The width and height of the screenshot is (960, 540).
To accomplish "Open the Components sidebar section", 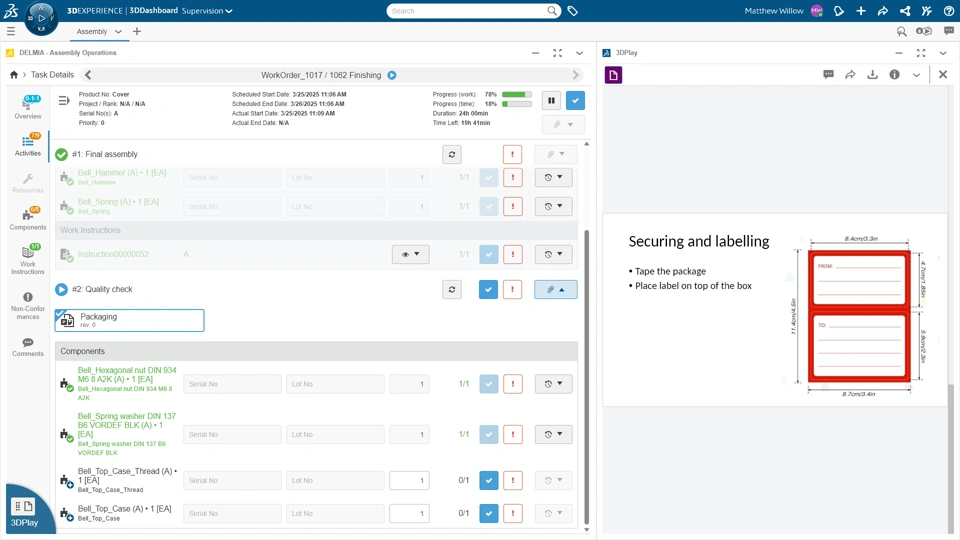I will click(28, 219).
